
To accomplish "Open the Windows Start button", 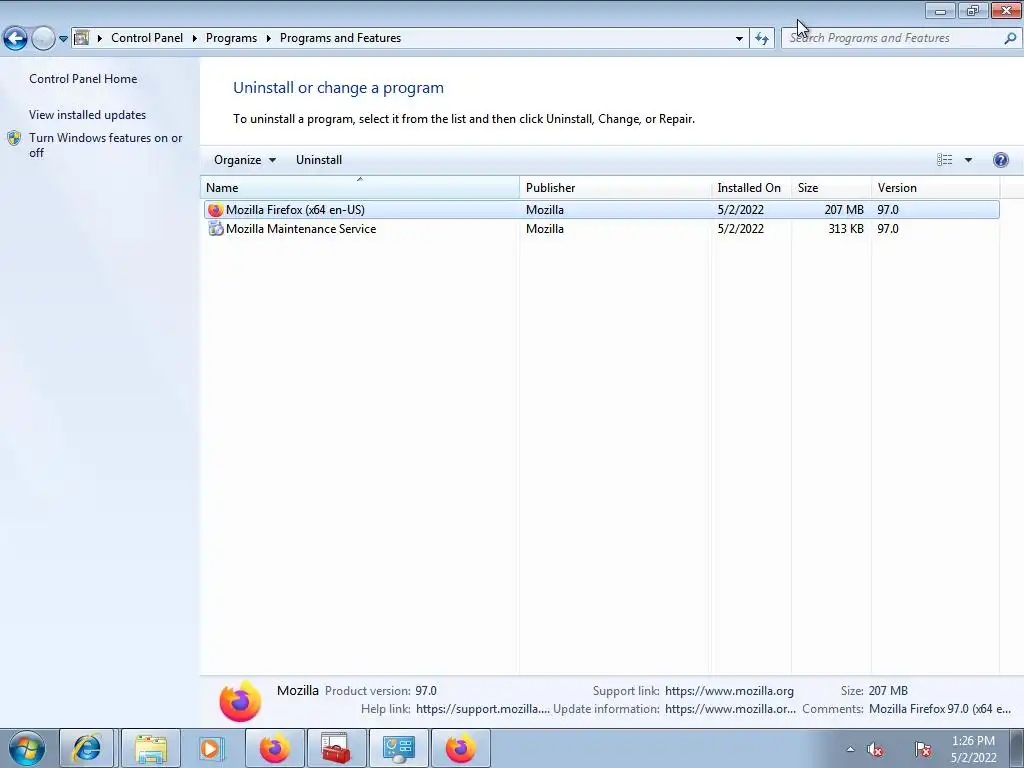I will click(x=27, y=748).
